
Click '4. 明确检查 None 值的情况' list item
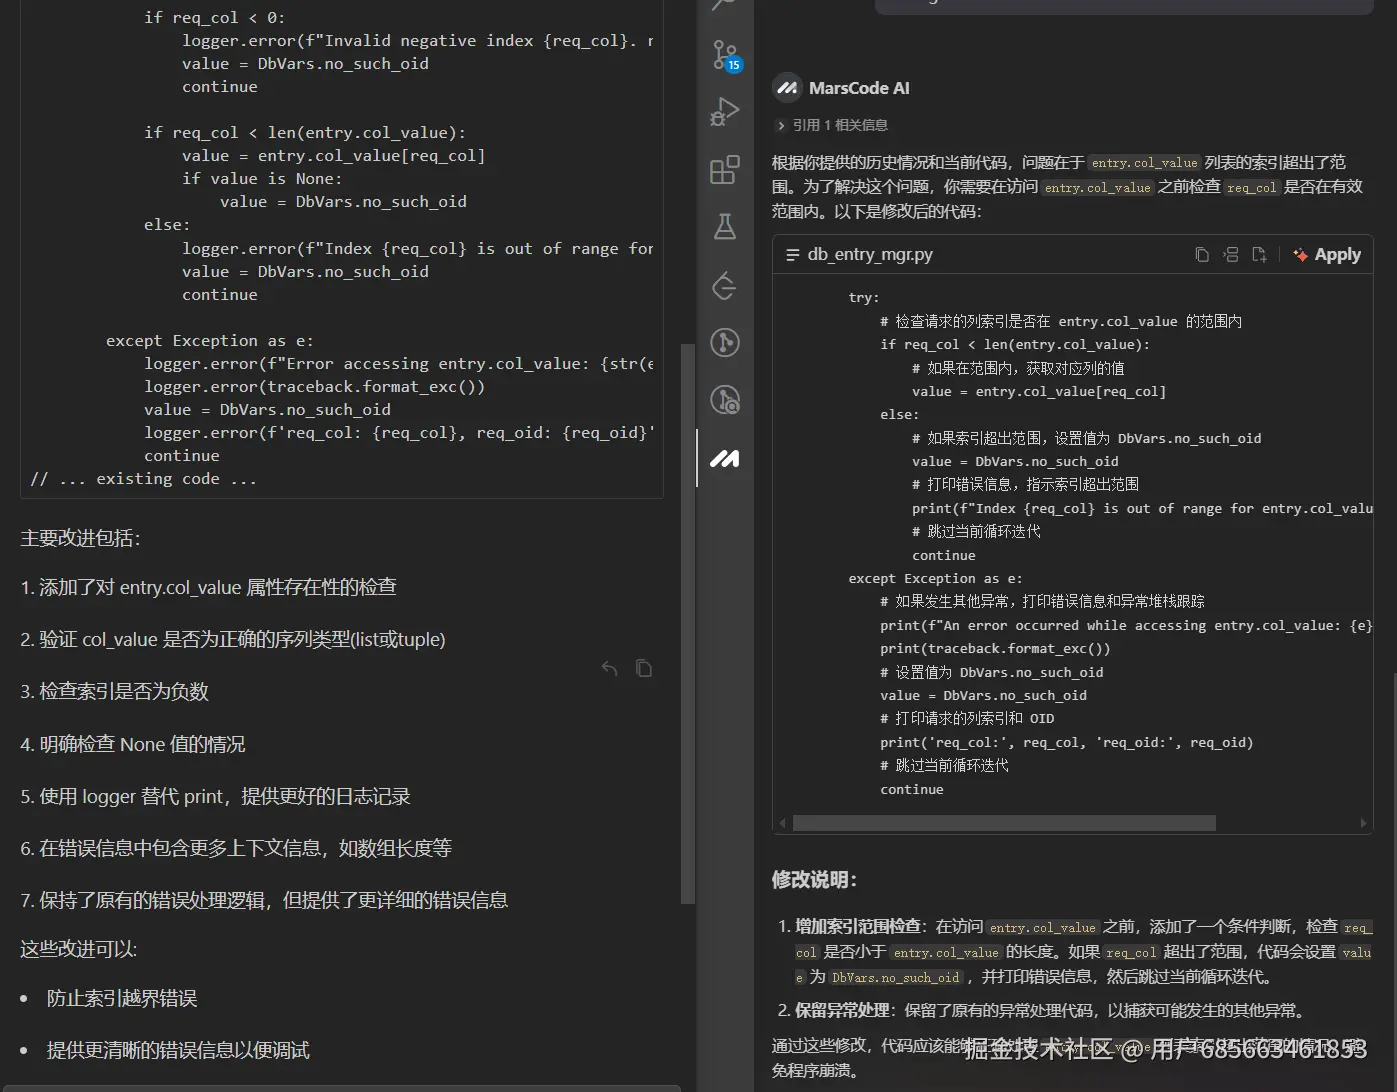[133, 744]
